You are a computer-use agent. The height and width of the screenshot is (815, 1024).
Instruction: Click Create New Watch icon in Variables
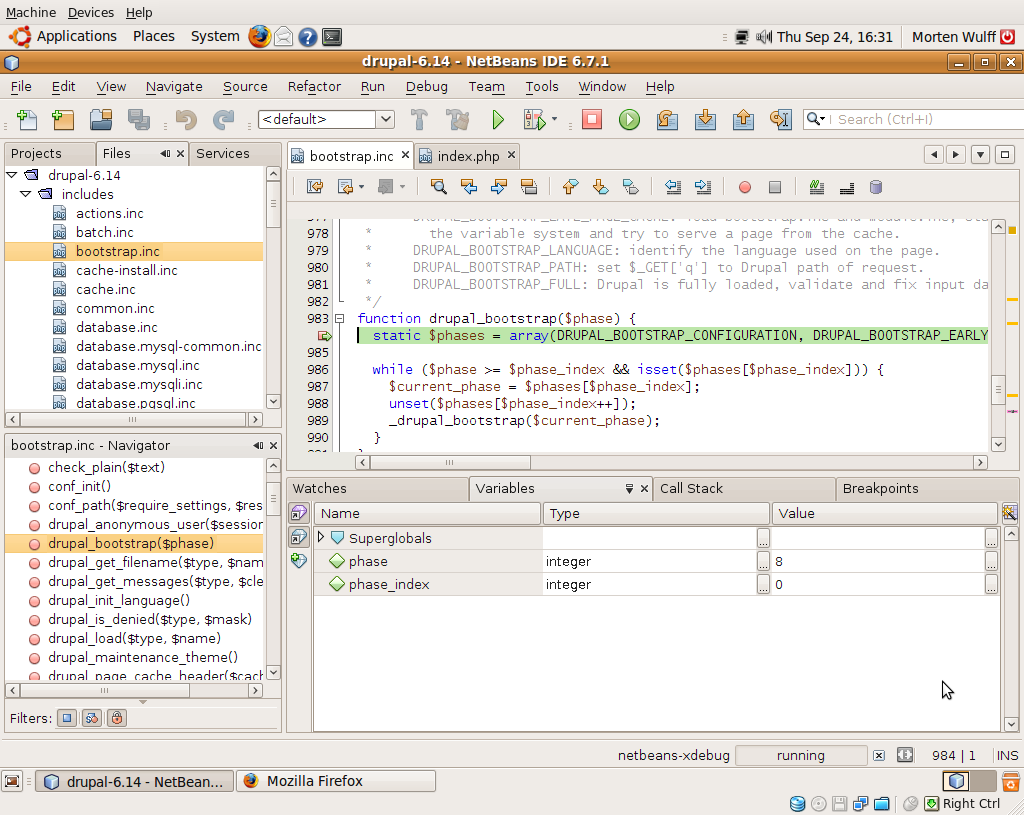298,560
